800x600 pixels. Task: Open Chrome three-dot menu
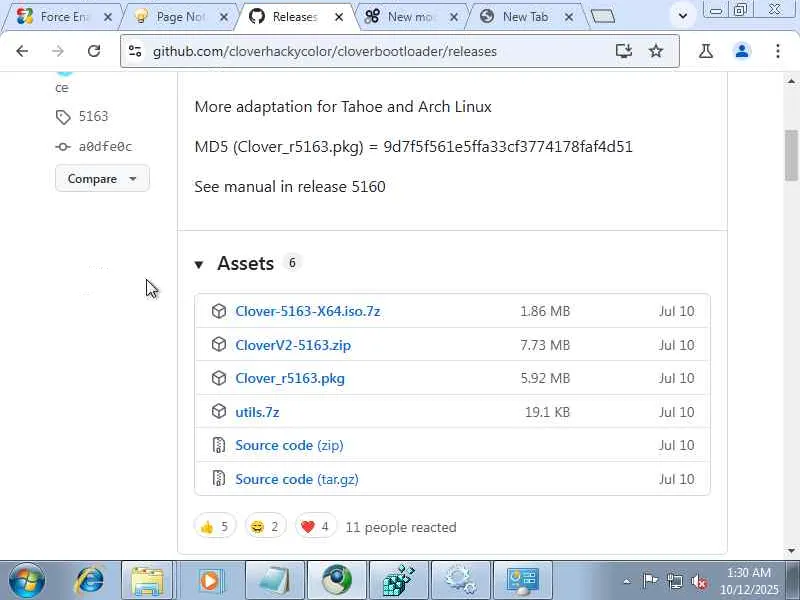click(778, 51)
